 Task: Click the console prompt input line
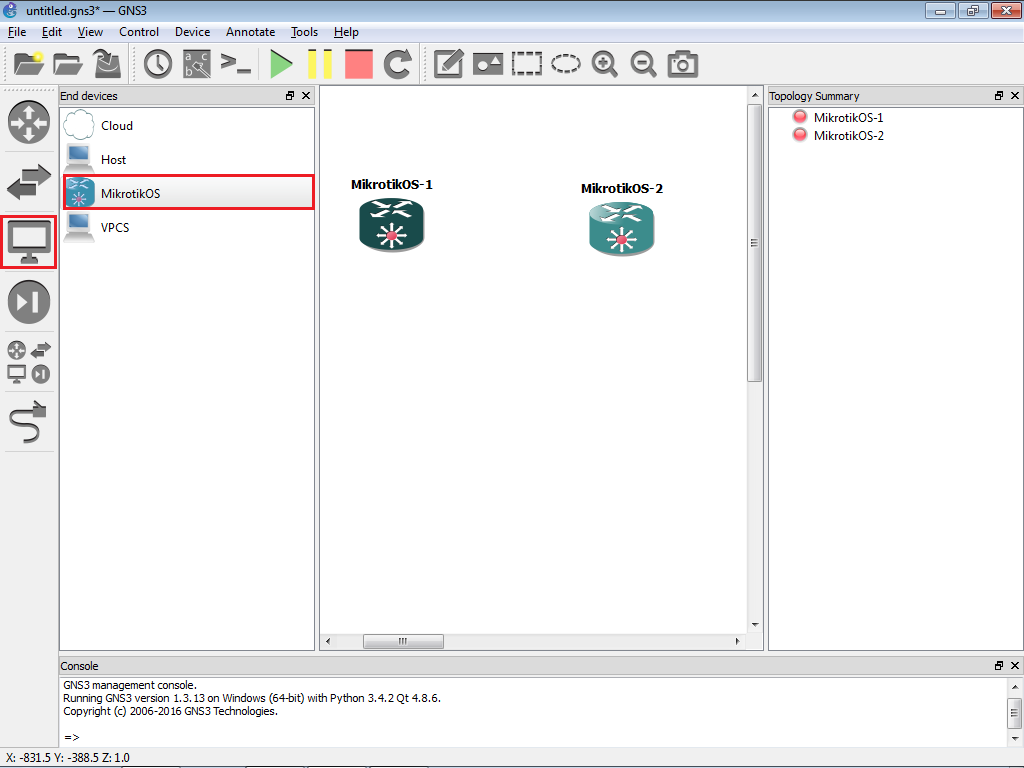[x=532, y=737]
